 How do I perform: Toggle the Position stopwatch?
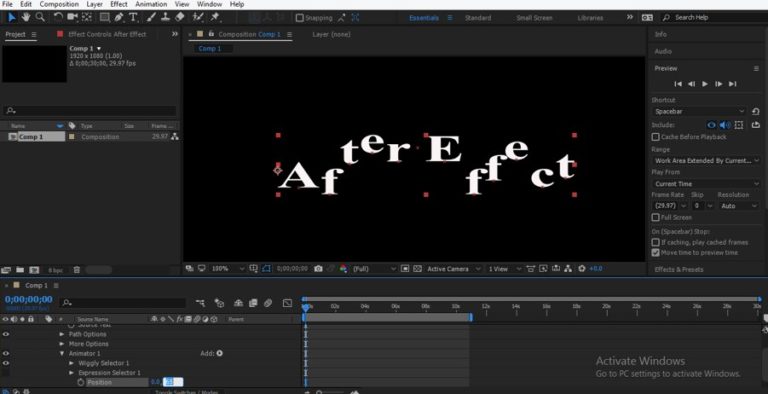(81, 382)
